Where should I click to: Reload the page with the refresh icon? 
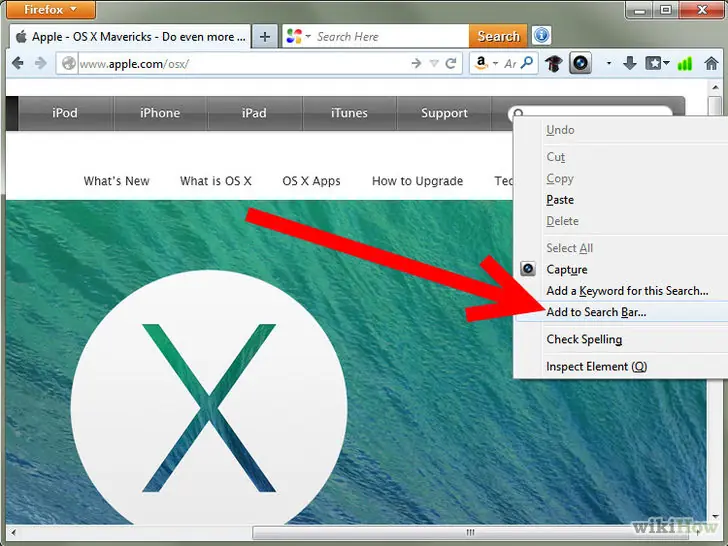[x=451, y=63]
